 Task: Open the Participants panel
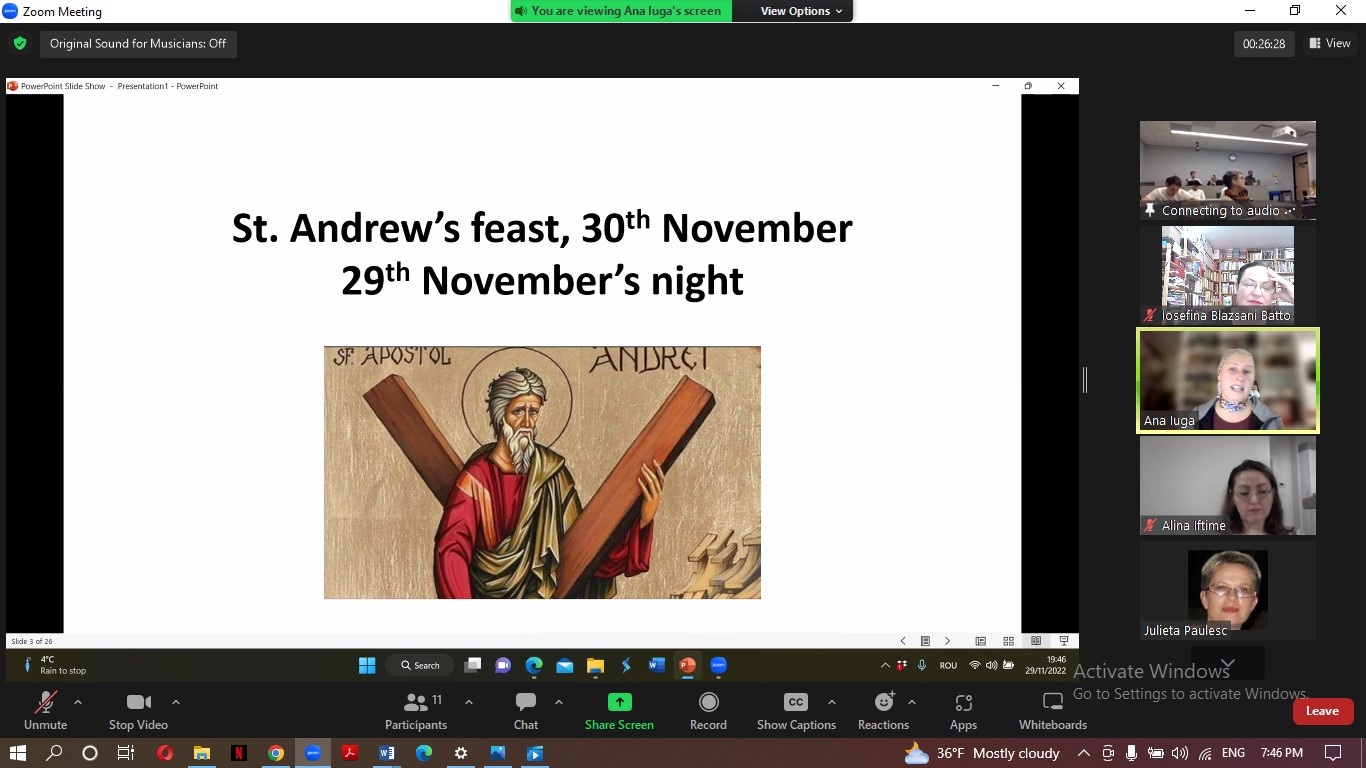click(x=416, y=711)
